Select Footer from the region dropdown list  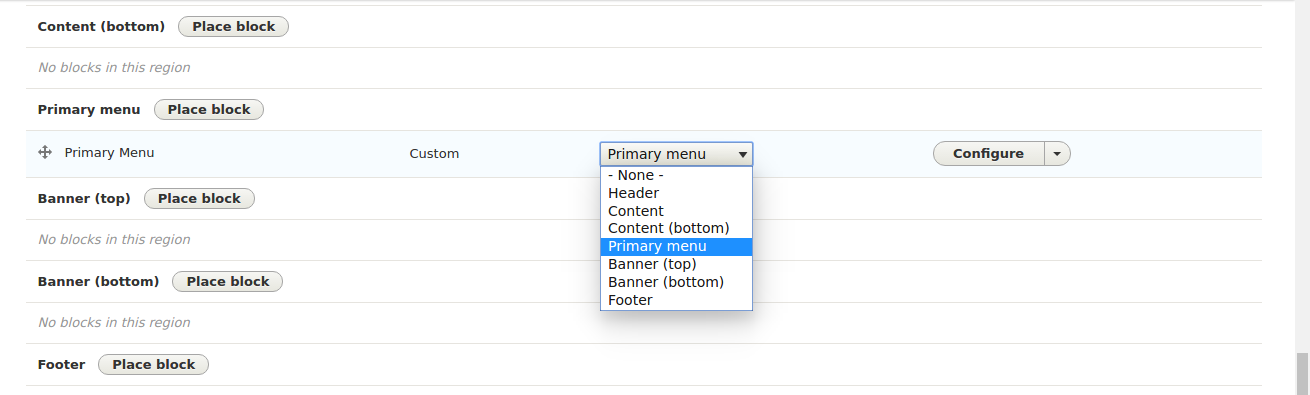[676, 301]
